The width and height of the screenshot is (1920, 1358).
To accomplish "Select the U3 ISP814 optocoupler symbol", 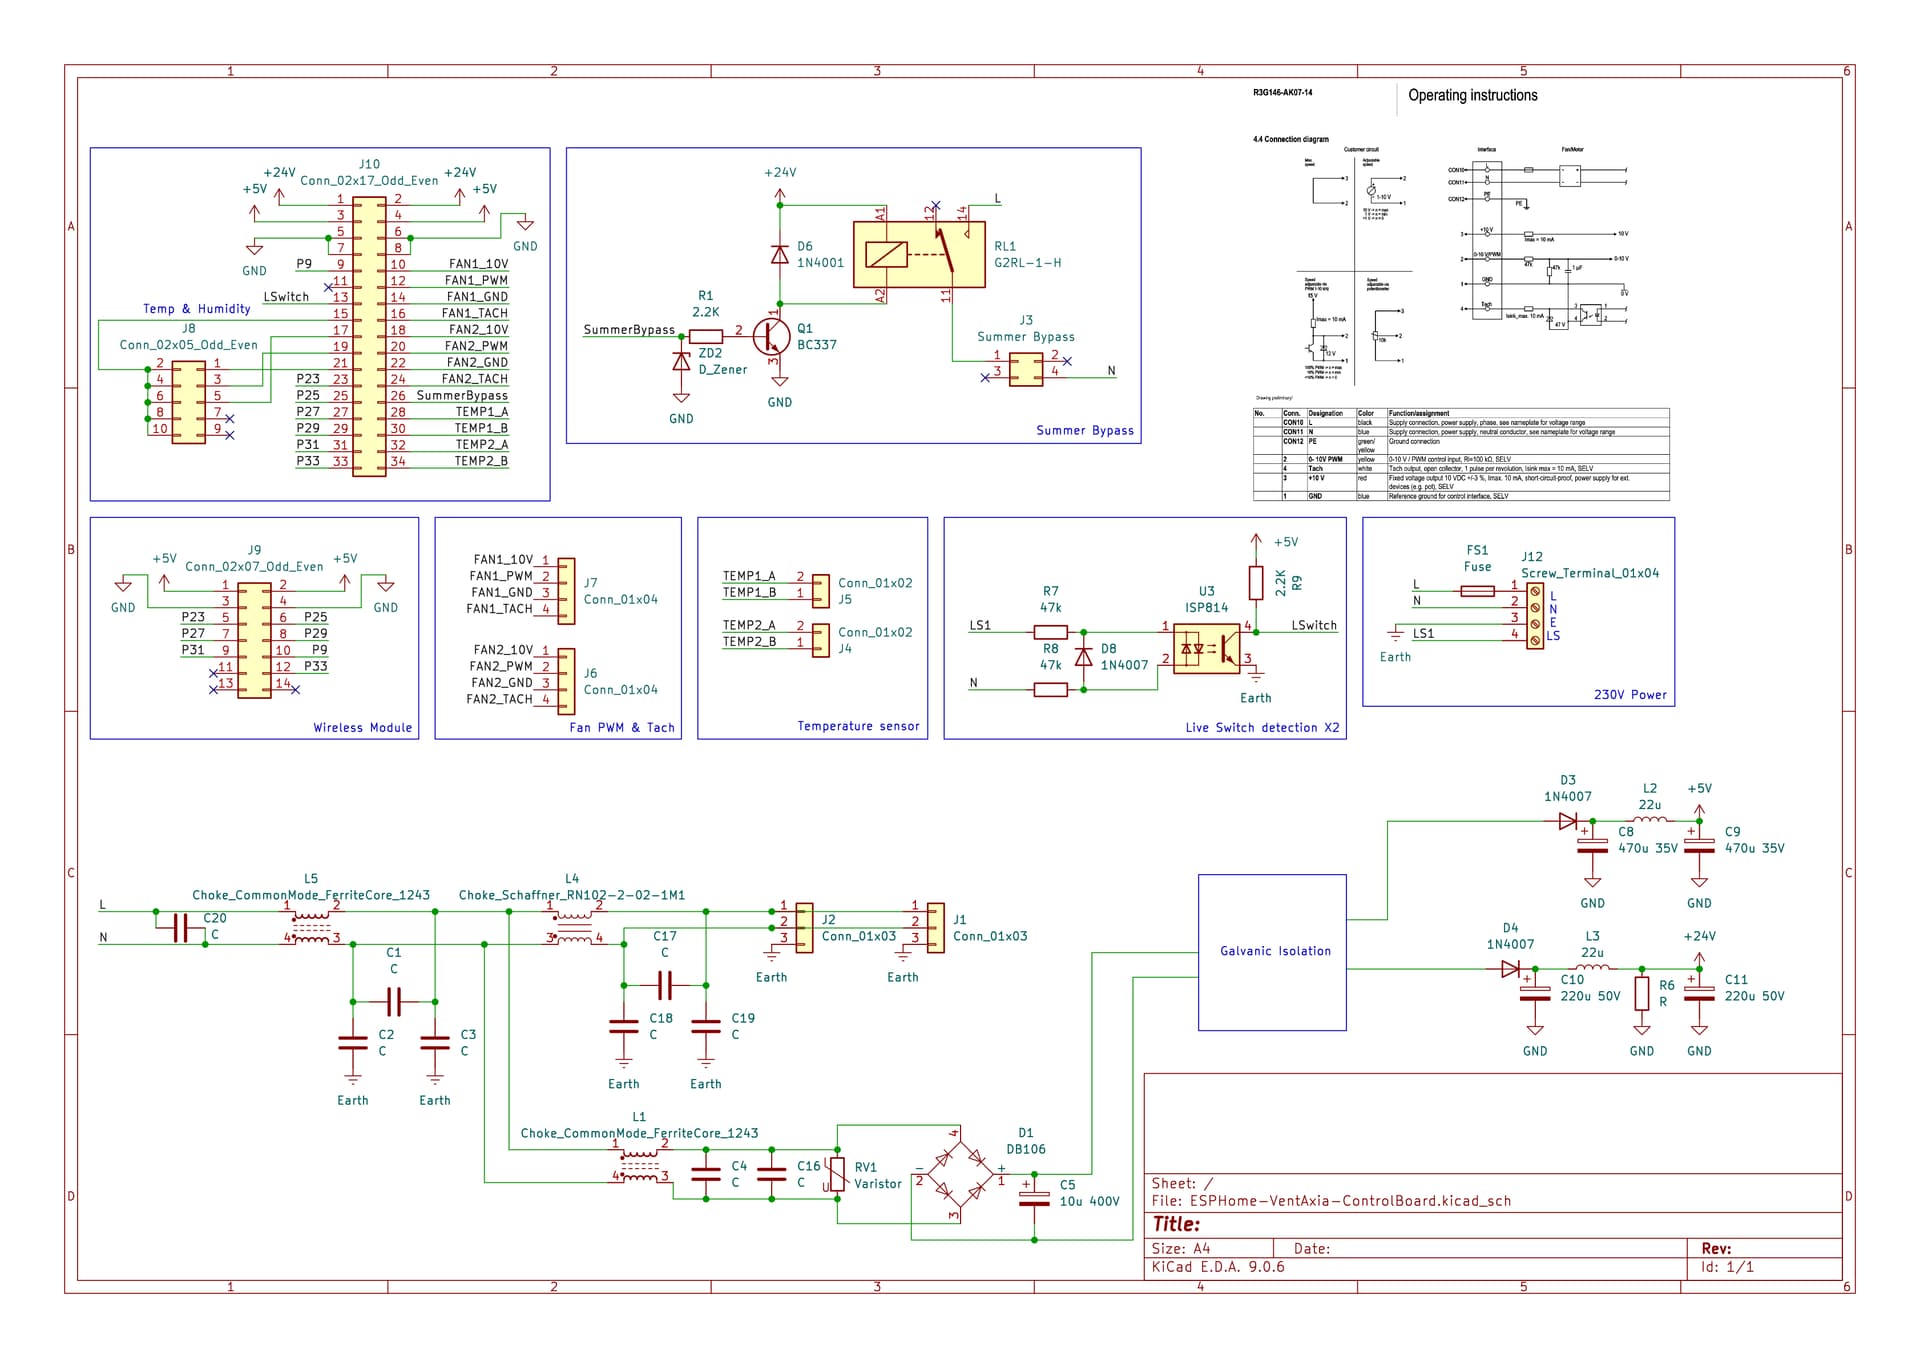I will 1206,648.
